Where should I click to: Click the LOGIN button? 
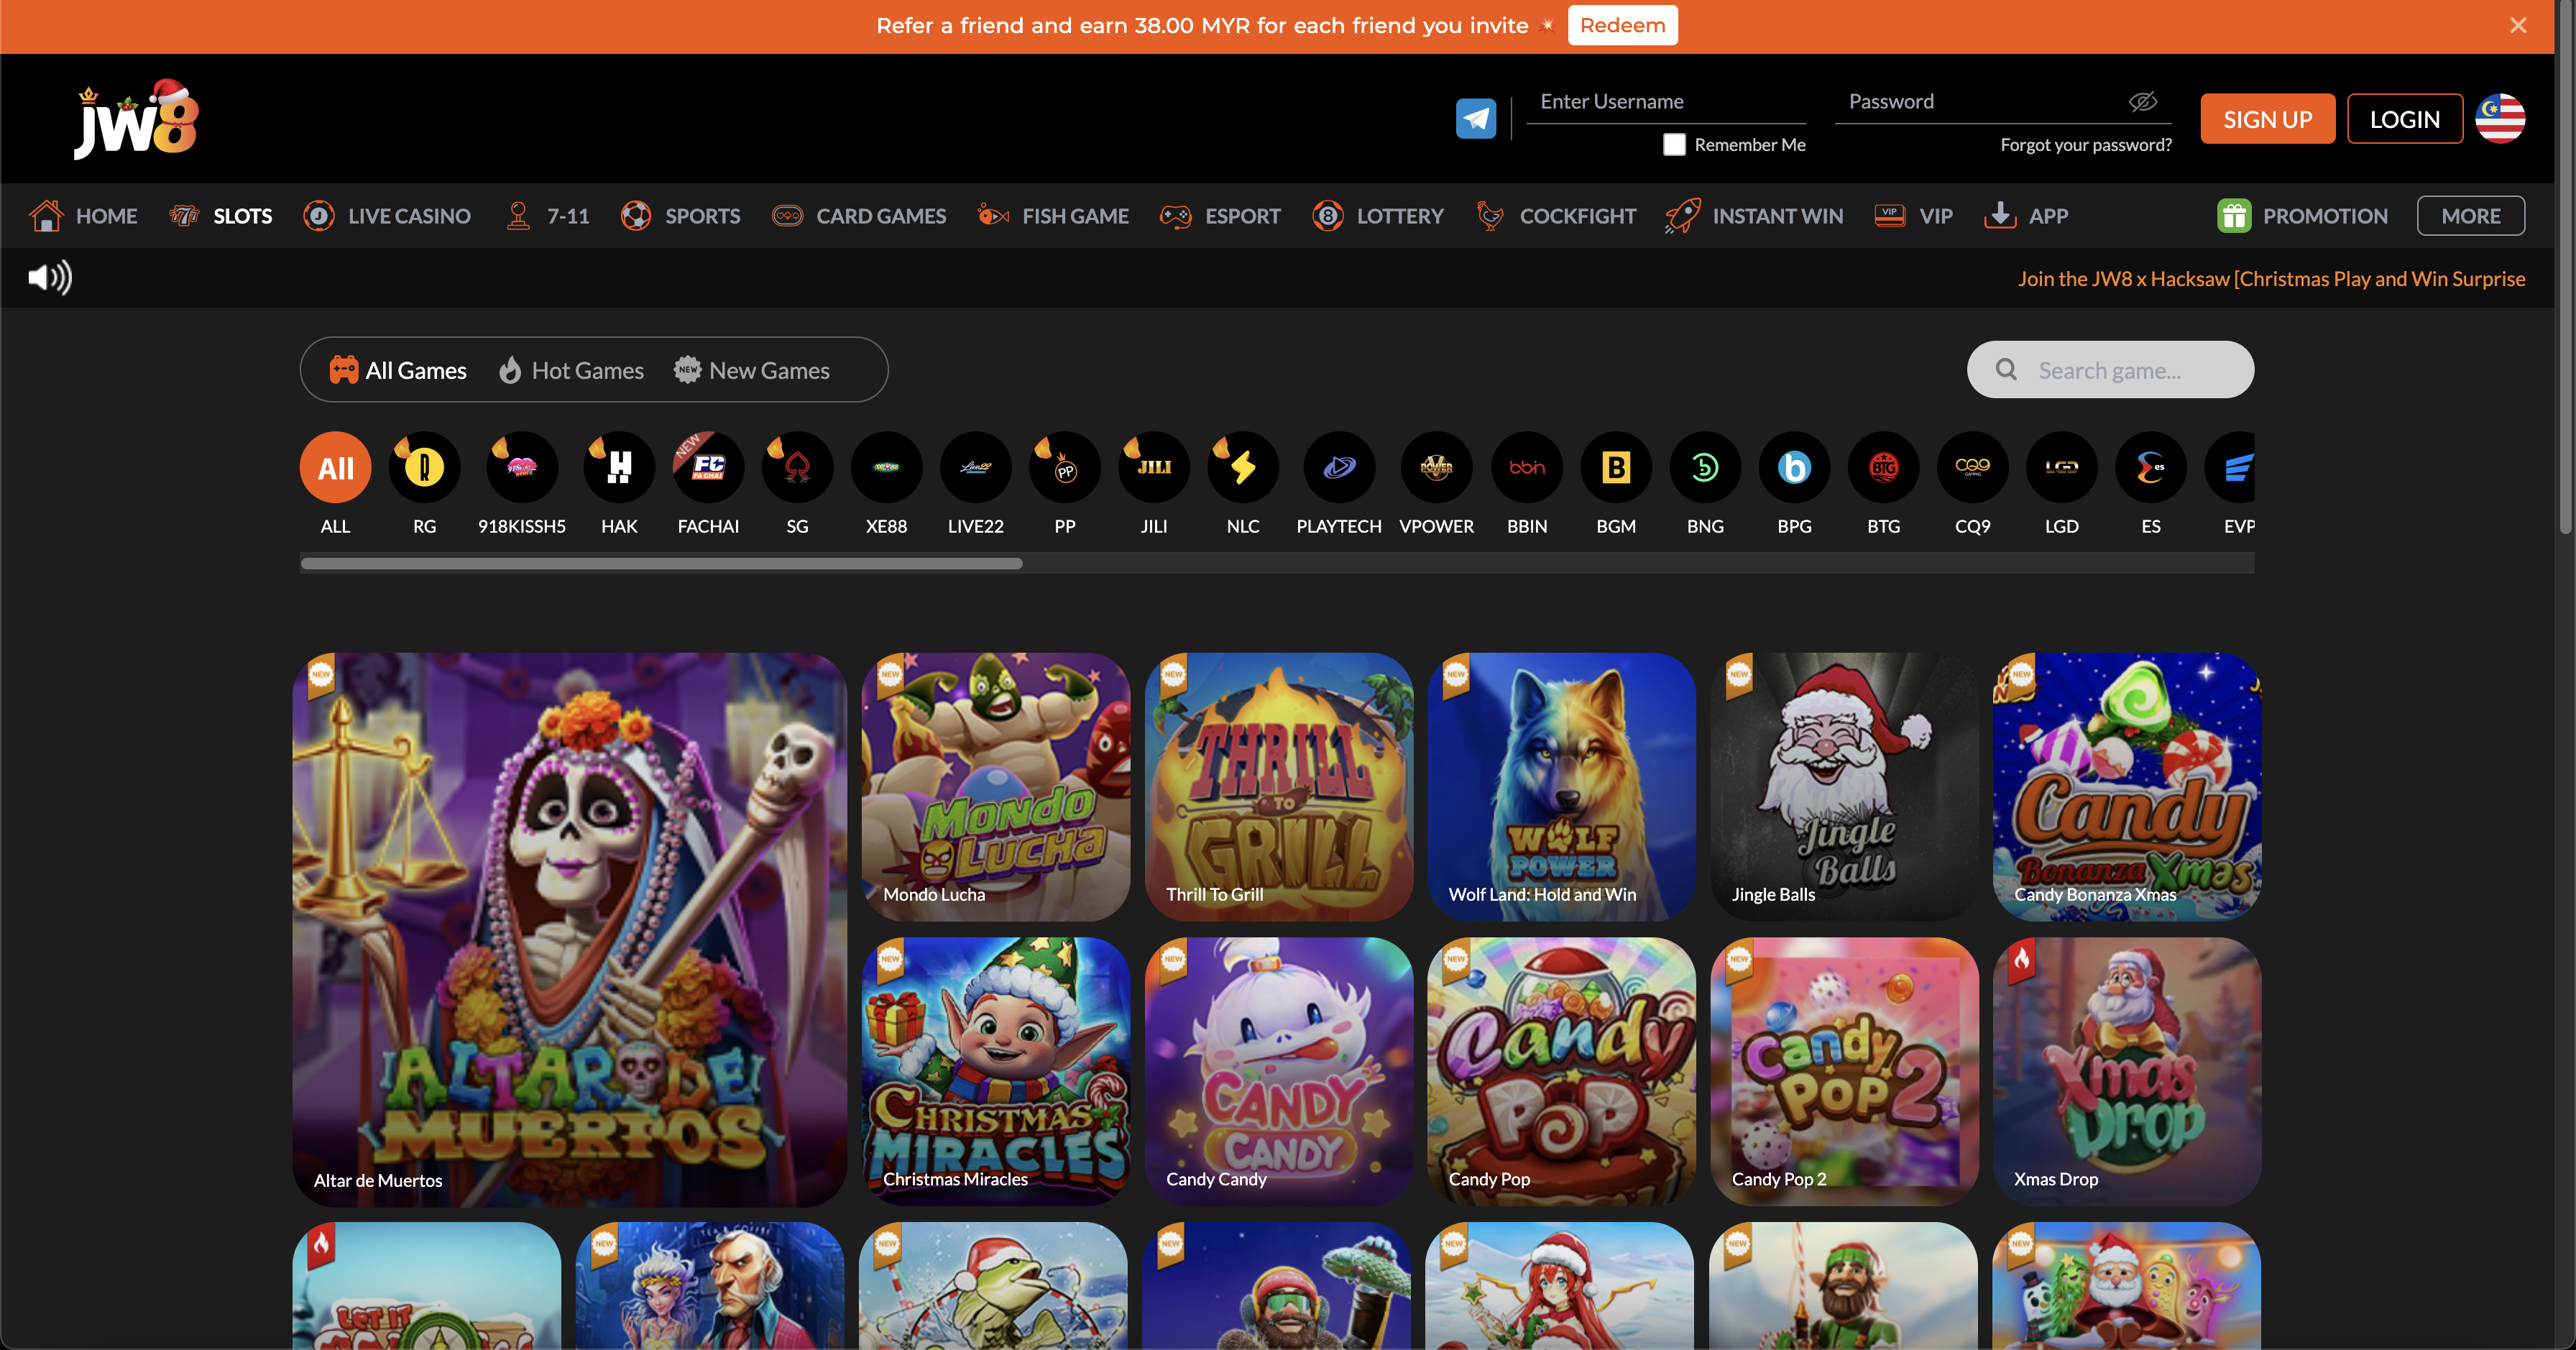(2404, 119)
